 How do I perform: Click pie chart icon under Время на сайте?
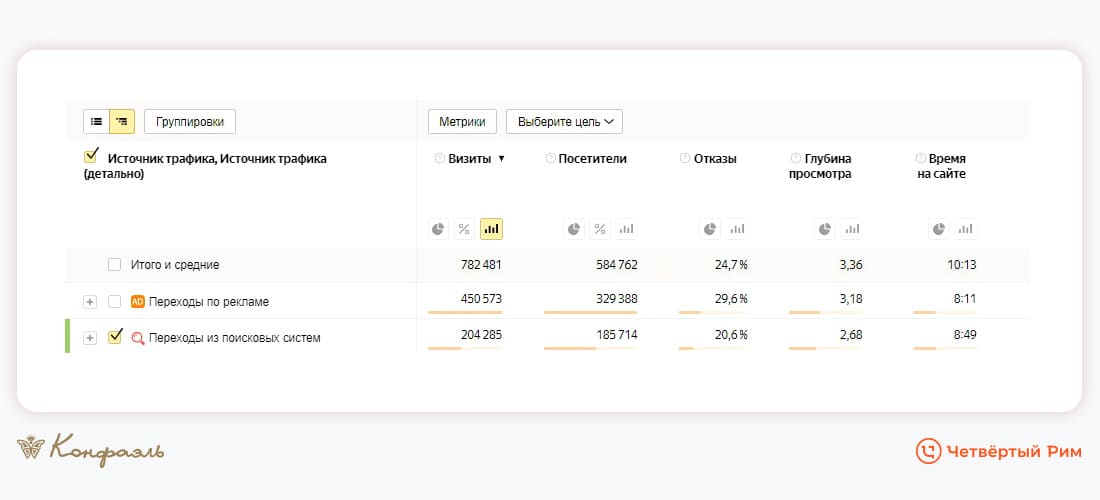click(939, 229)
